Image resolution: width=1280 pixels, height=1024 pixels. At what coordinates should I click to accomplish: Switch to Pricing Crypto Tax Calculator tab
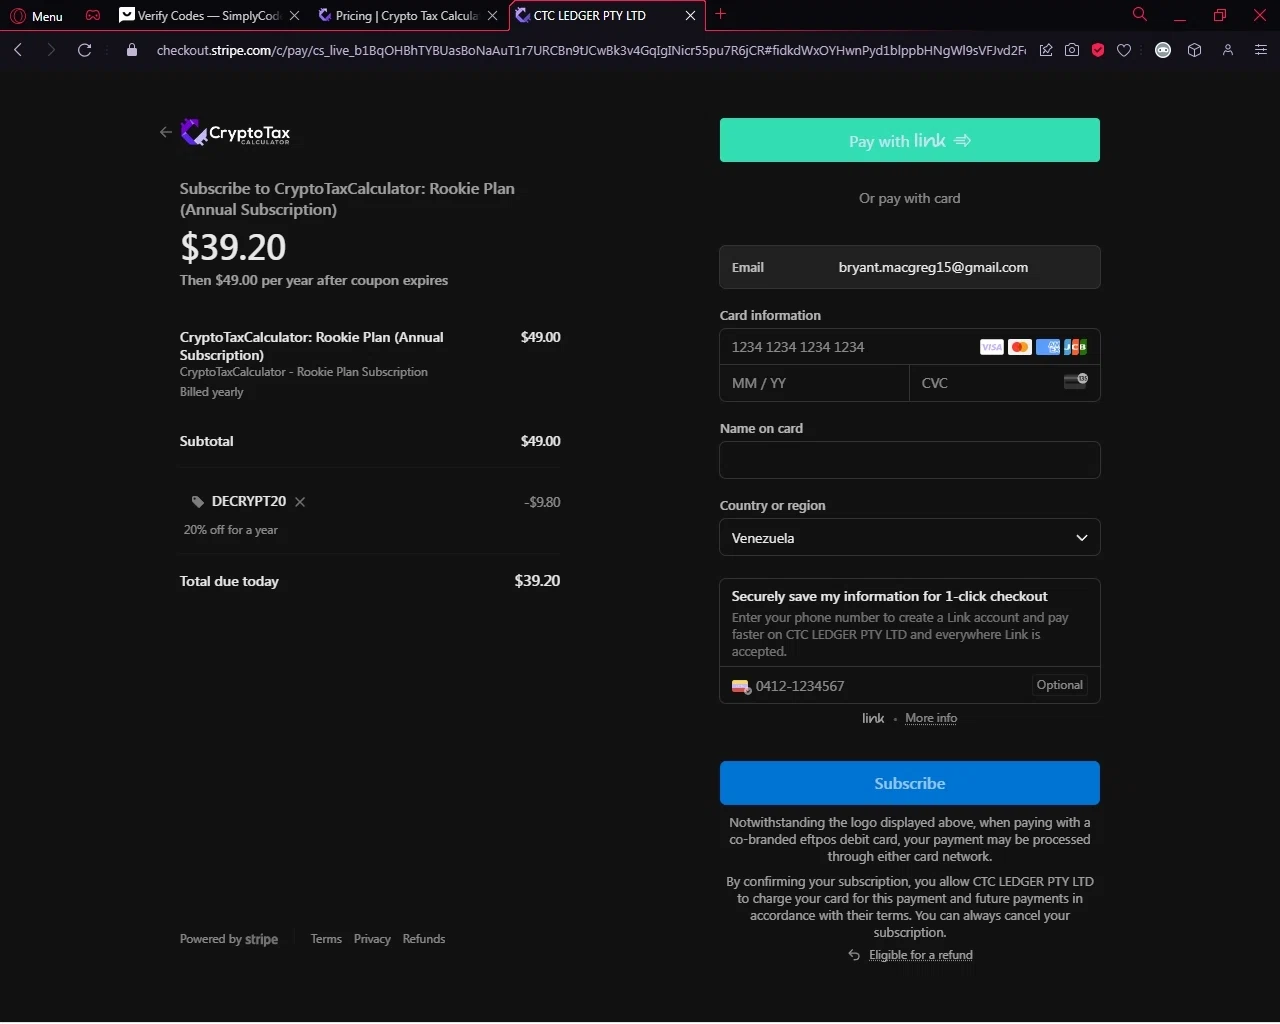pyautogui.click(x=407, y=16)
